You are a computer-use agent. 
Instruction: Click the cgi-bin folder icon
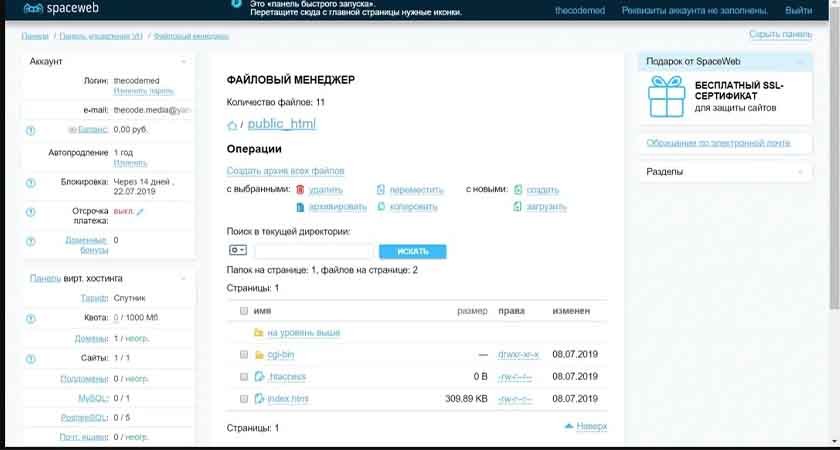tap(259, 355)
